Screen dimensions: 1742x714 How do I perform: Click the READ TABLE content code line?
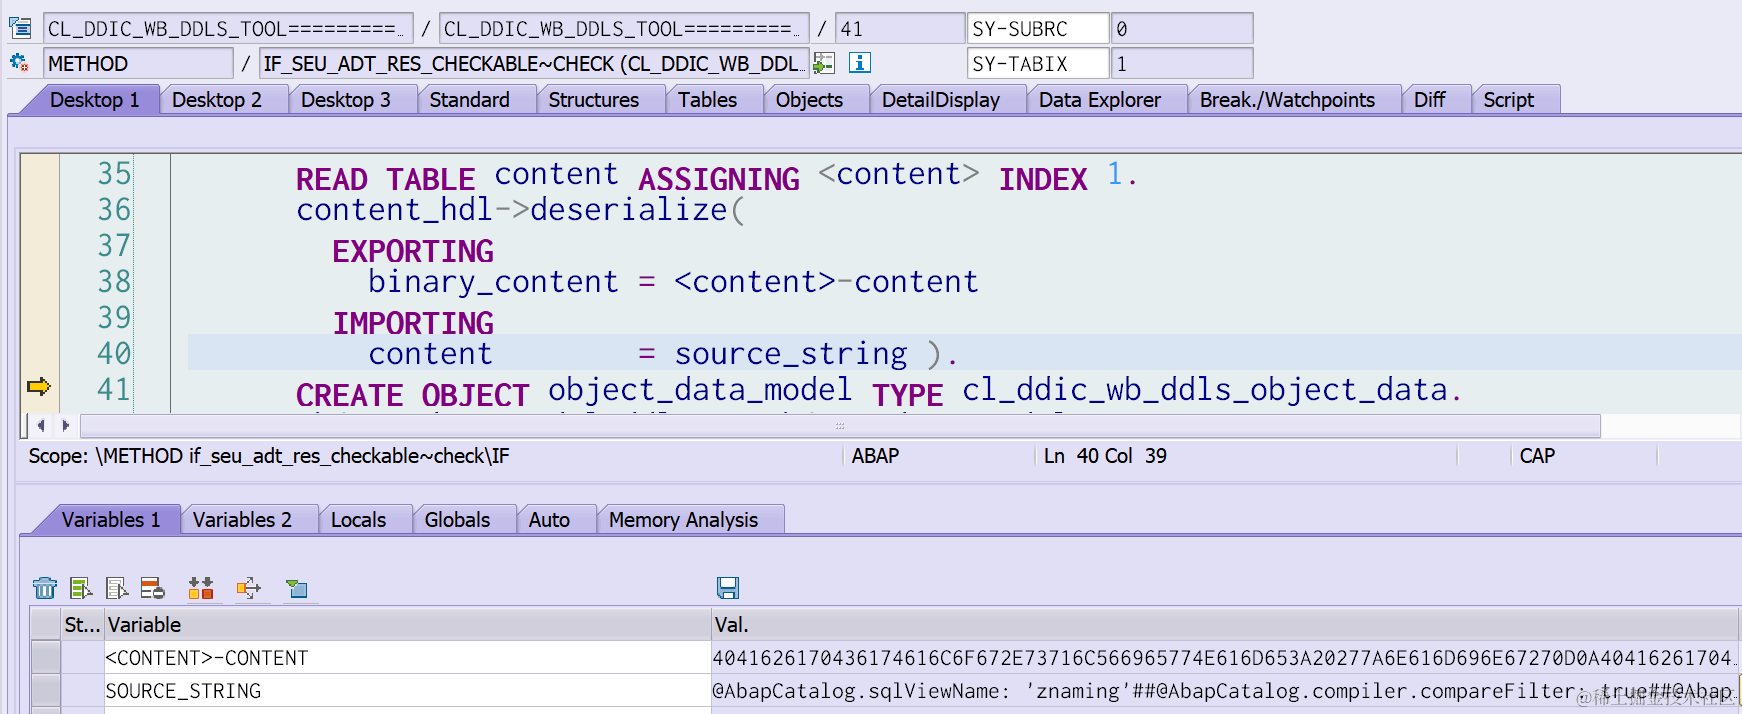point(716,175)
